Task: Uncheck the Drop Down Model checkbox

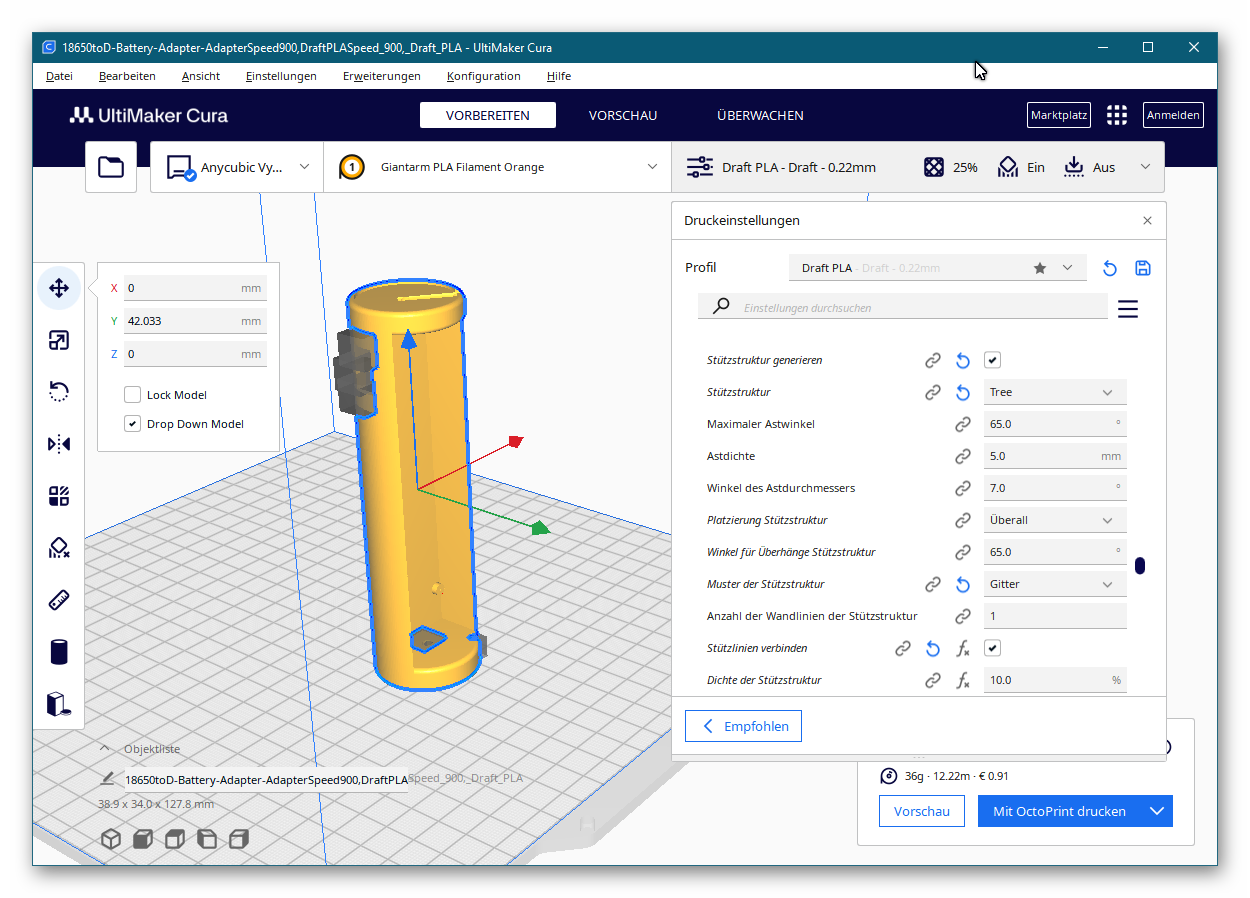Action: click(x=133, y=424)
